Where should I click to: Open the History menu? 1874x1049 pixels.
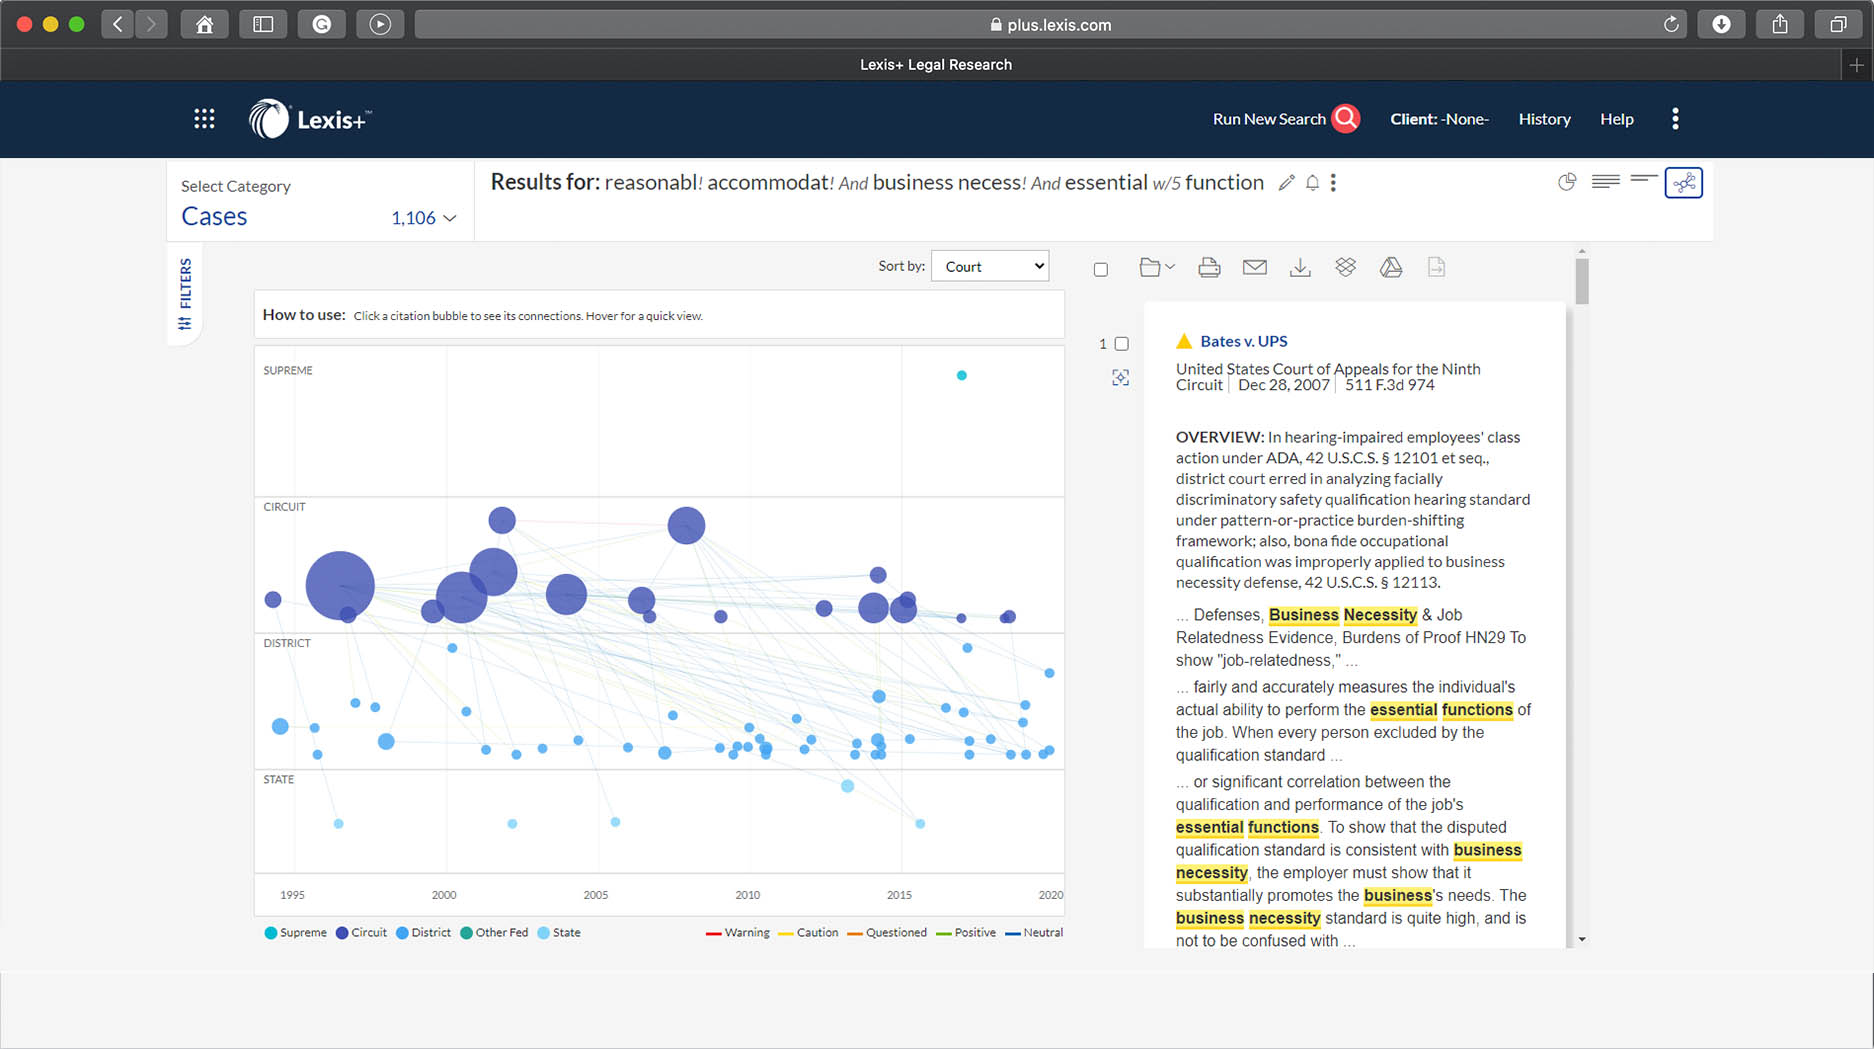point(1544,118)
